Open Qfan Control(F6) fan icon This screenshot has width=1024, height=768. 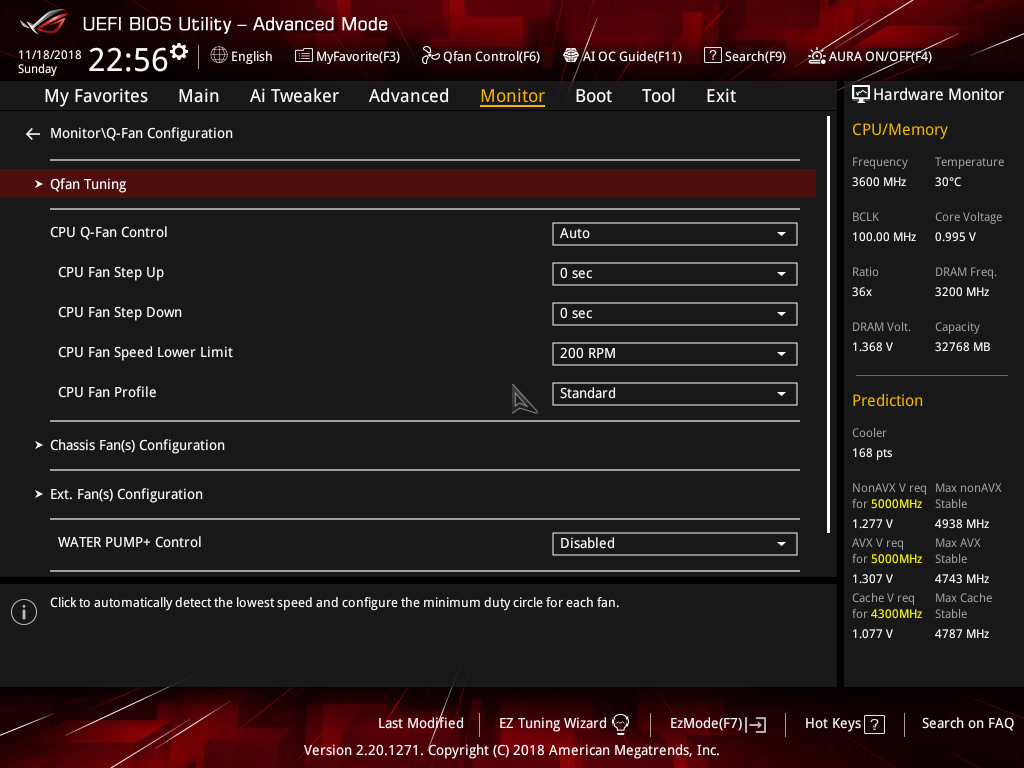pyautogui.click(x=430, y=56)
